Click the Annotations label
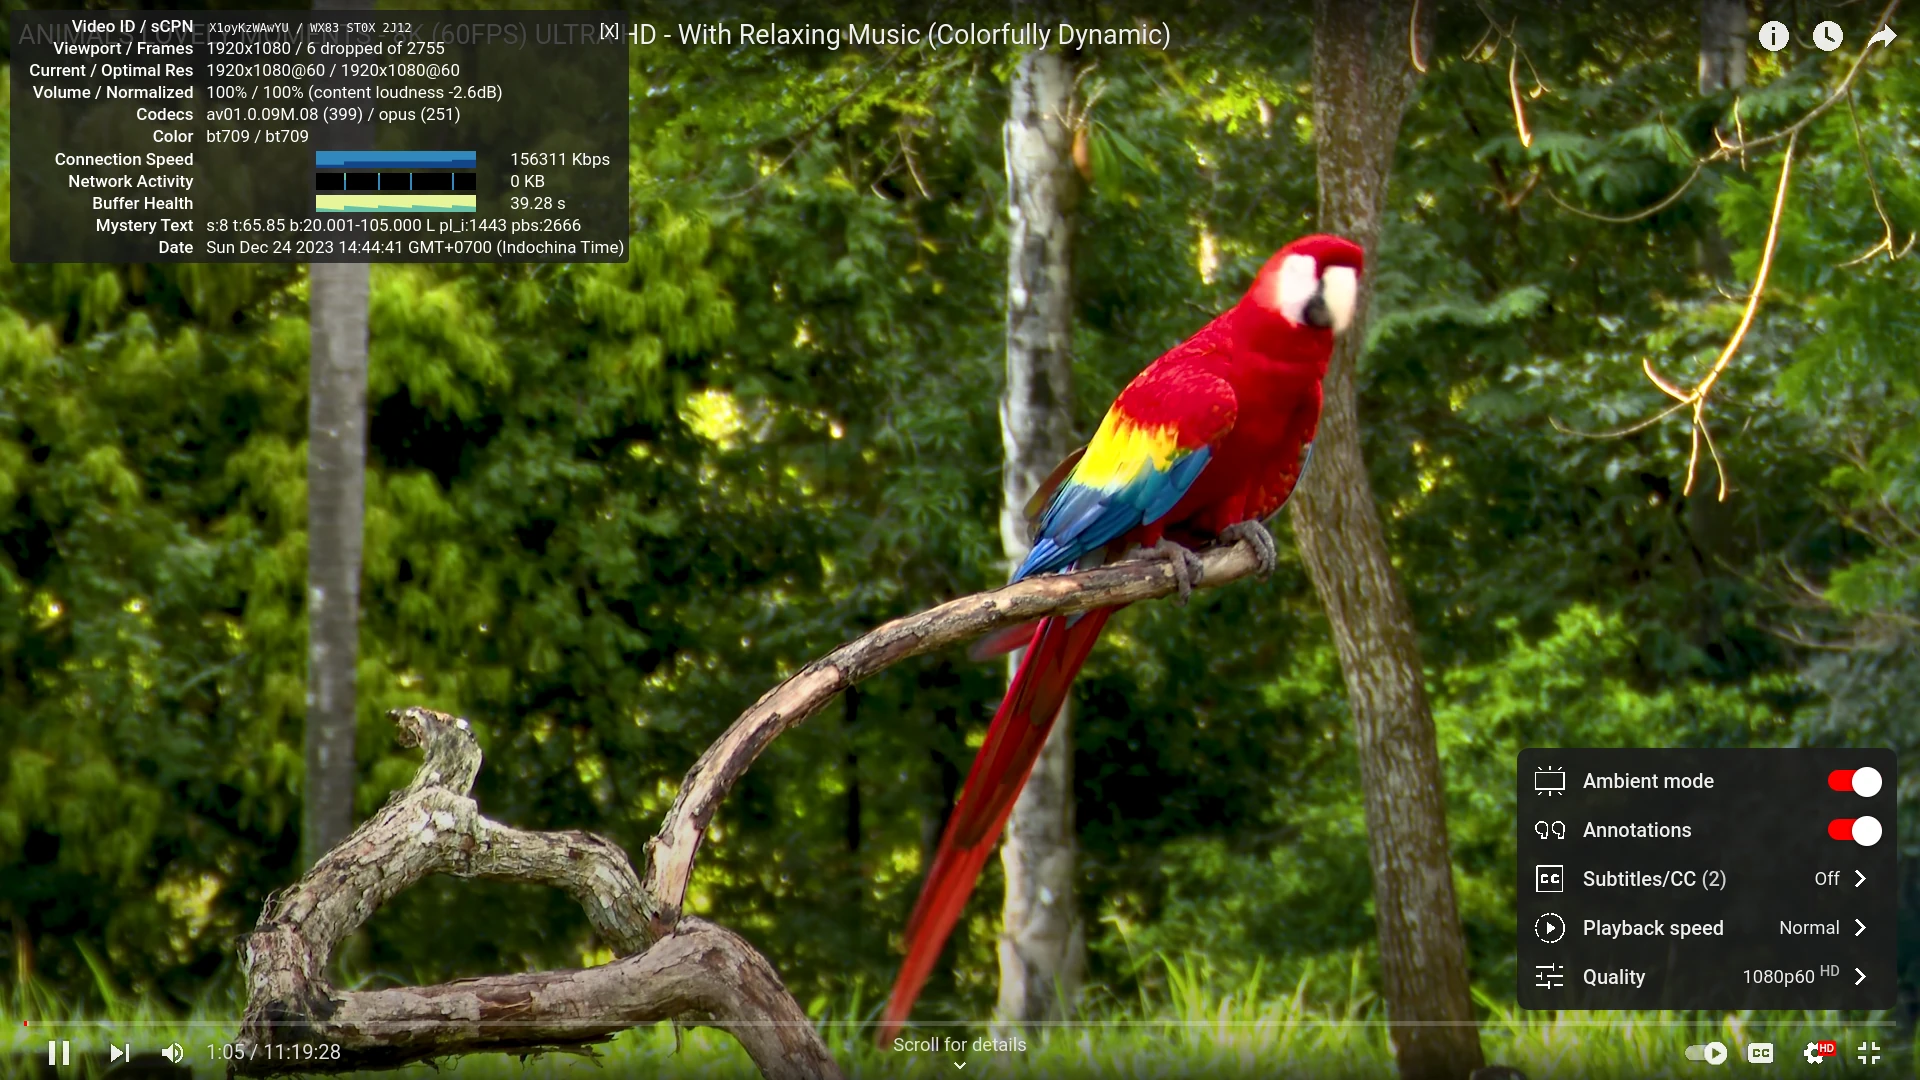 click(1637, 830)
